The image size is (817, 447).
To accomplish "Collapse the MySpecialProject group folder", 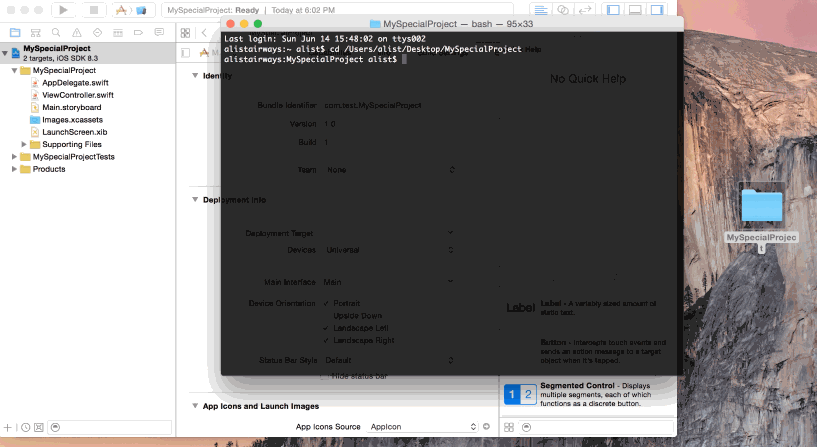I will (15, 70).
